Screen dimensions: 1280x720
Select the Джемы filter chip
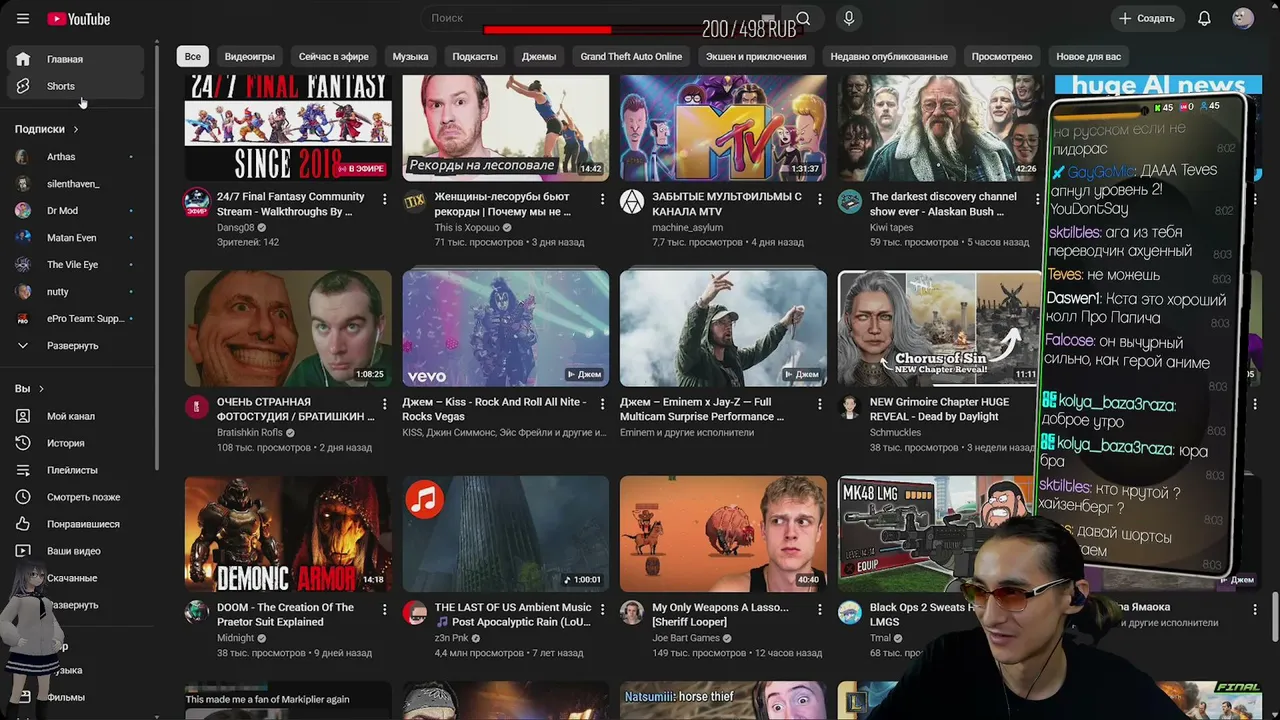(x=539, y=57)
